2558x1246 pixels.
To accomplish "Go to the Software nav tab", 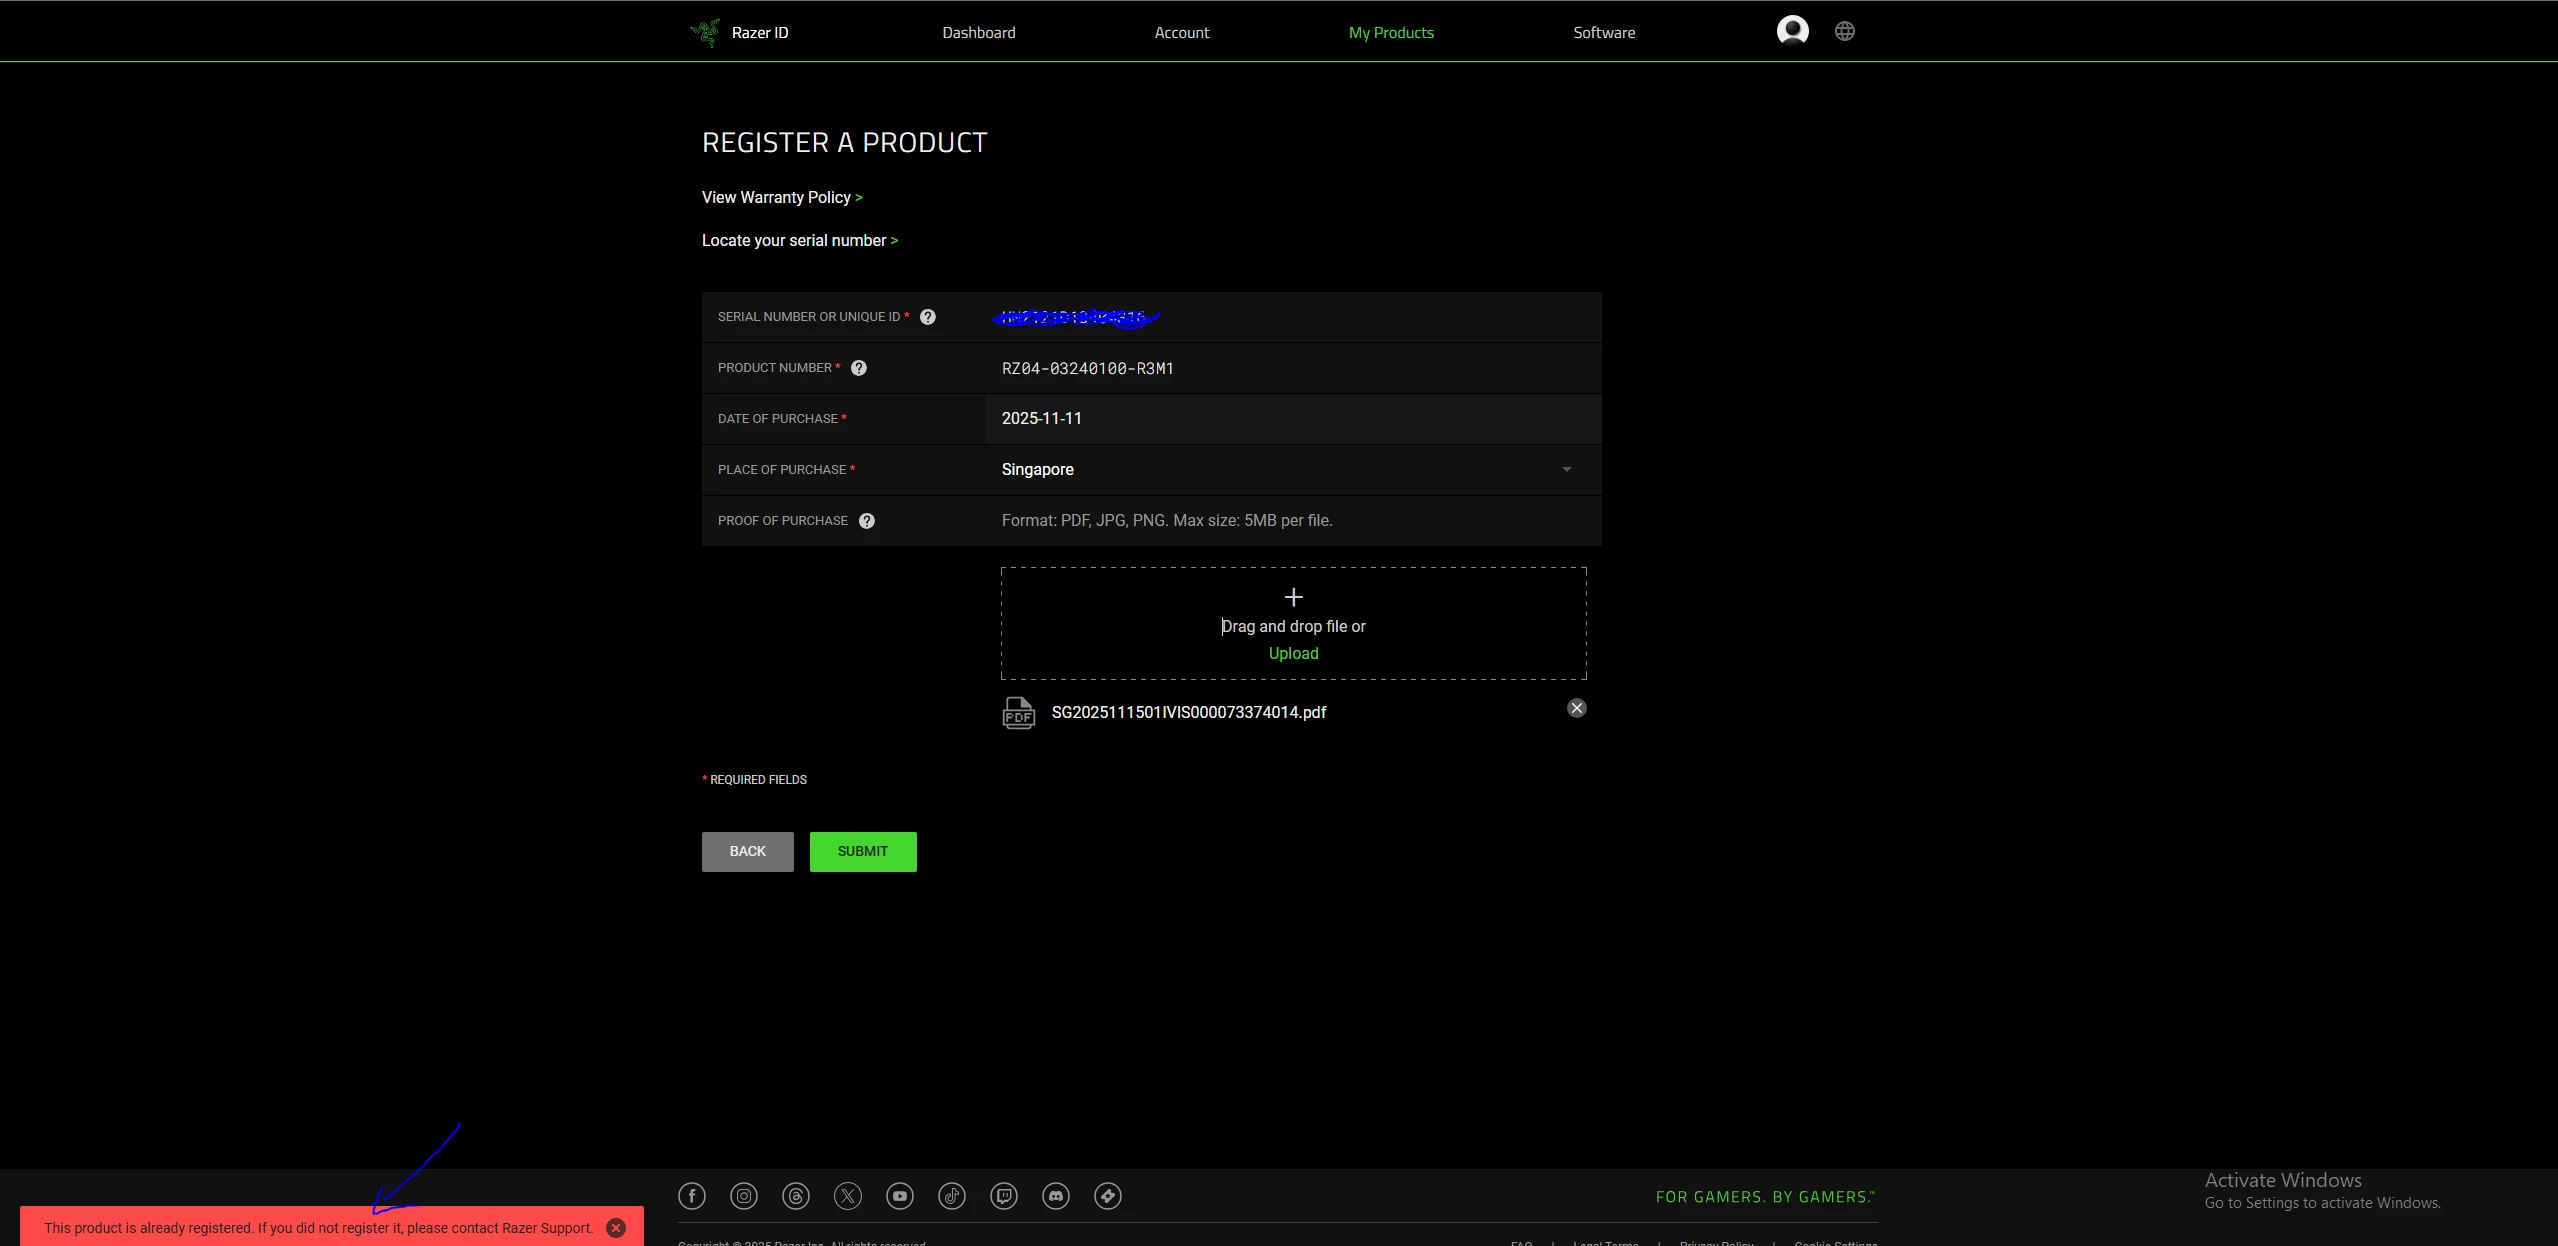I will [1604, 33].
